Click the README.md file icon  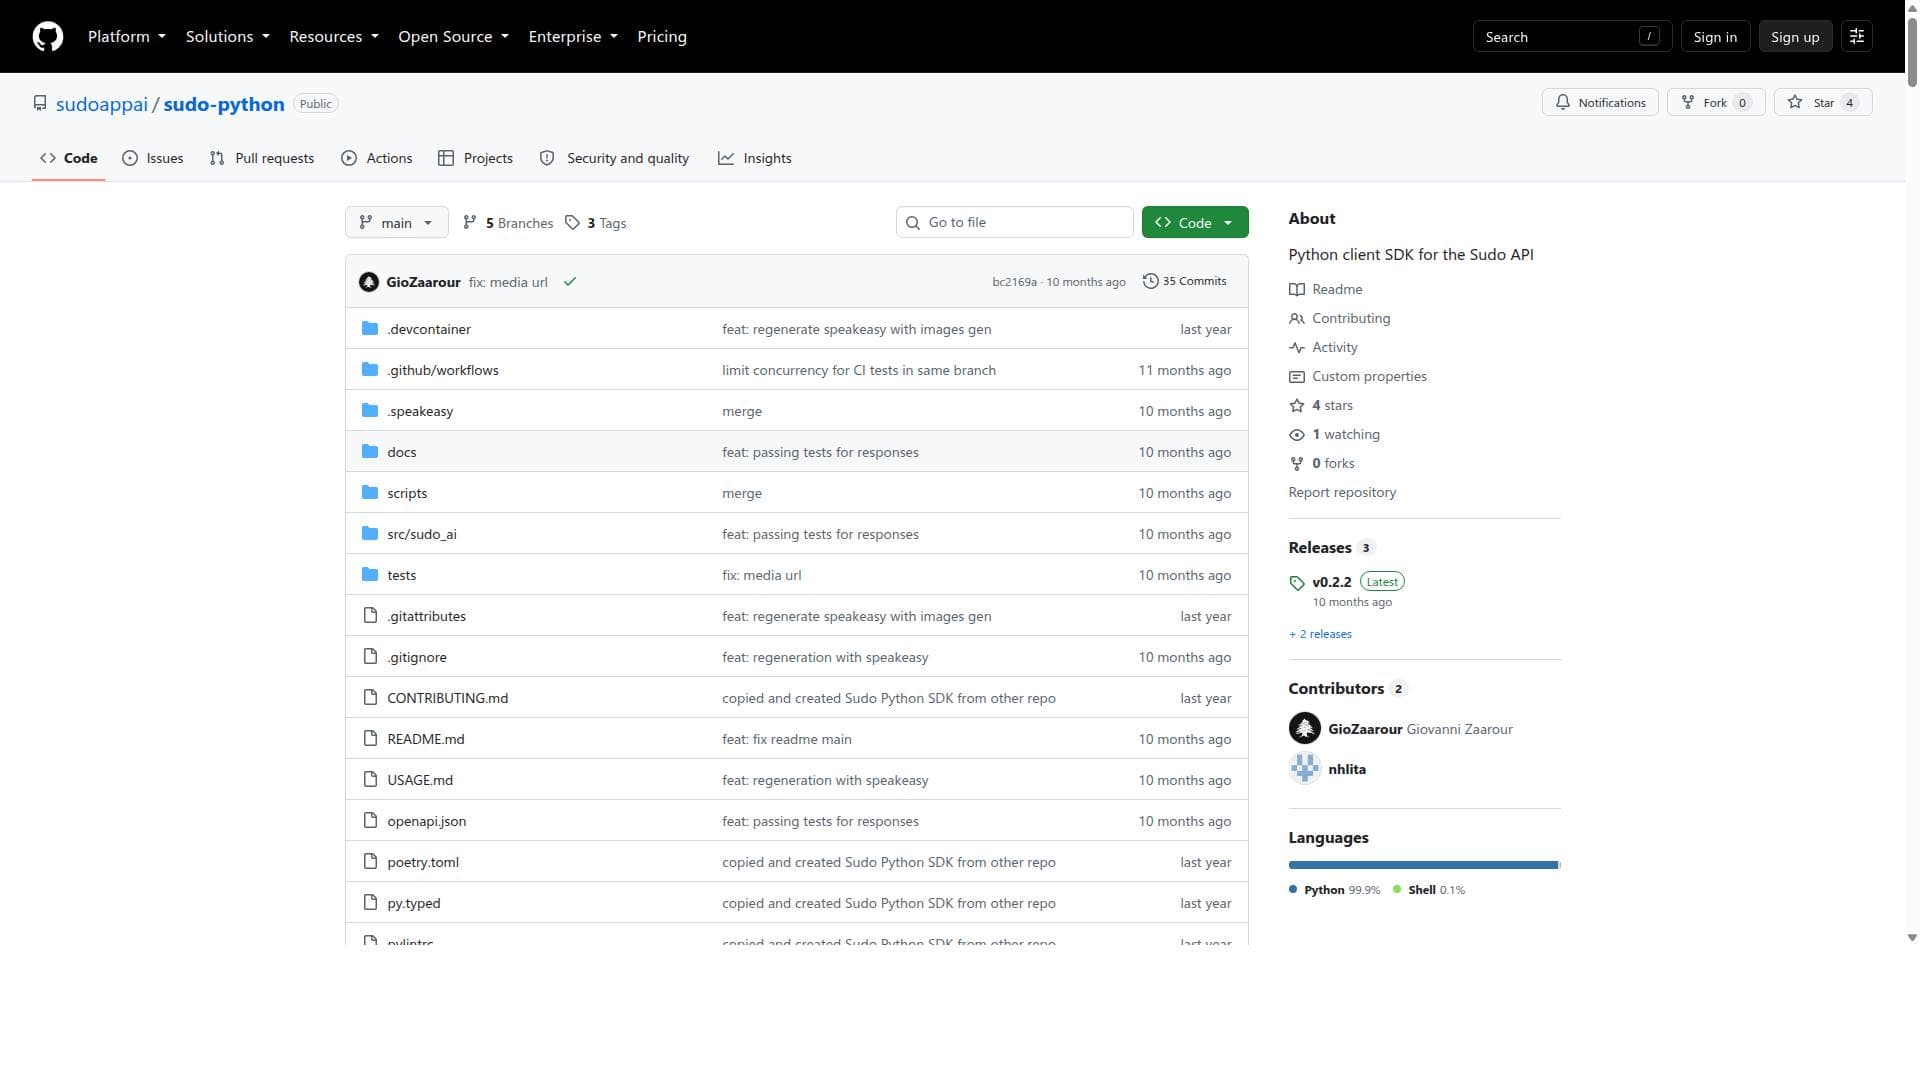370,739
